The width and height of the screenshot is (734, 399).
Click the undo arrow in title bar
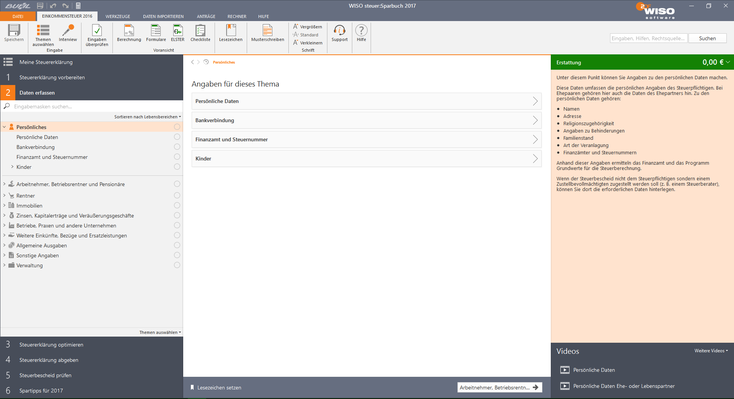53,6
